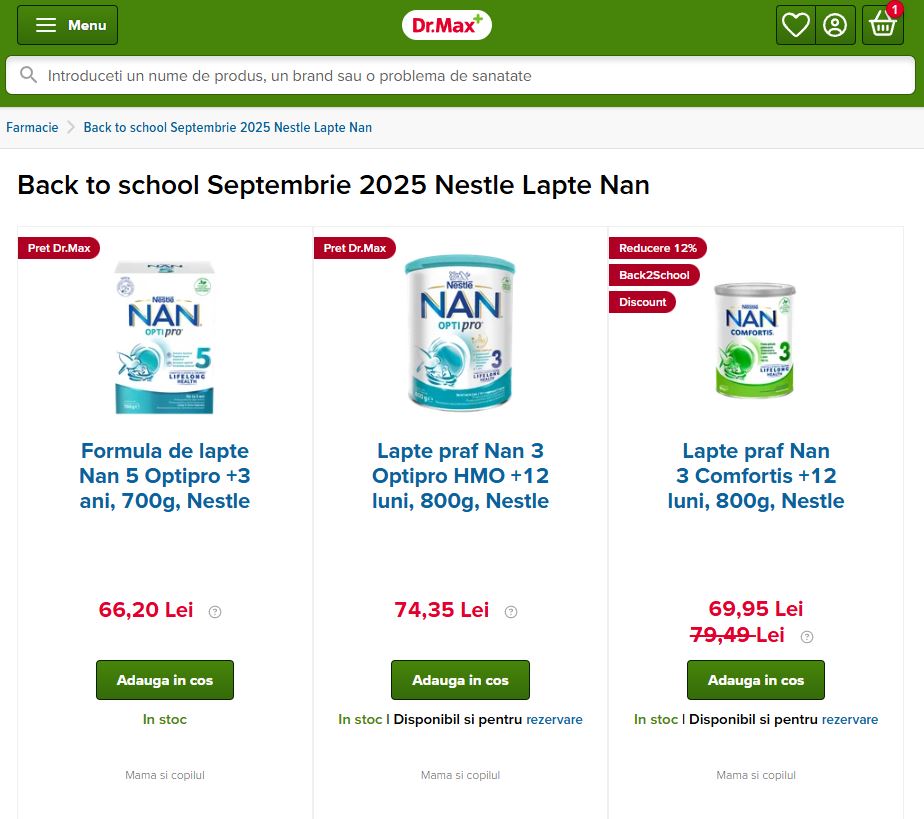Open Lapte praf Nan 3 Optipro title
924x819 pixels.
pos(460,475)
